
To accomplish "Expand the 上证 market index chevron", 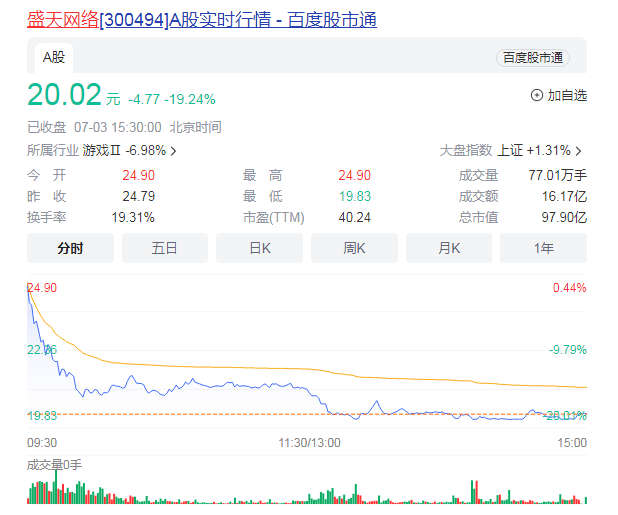I will pyautogui.click(x=578, y=151).
